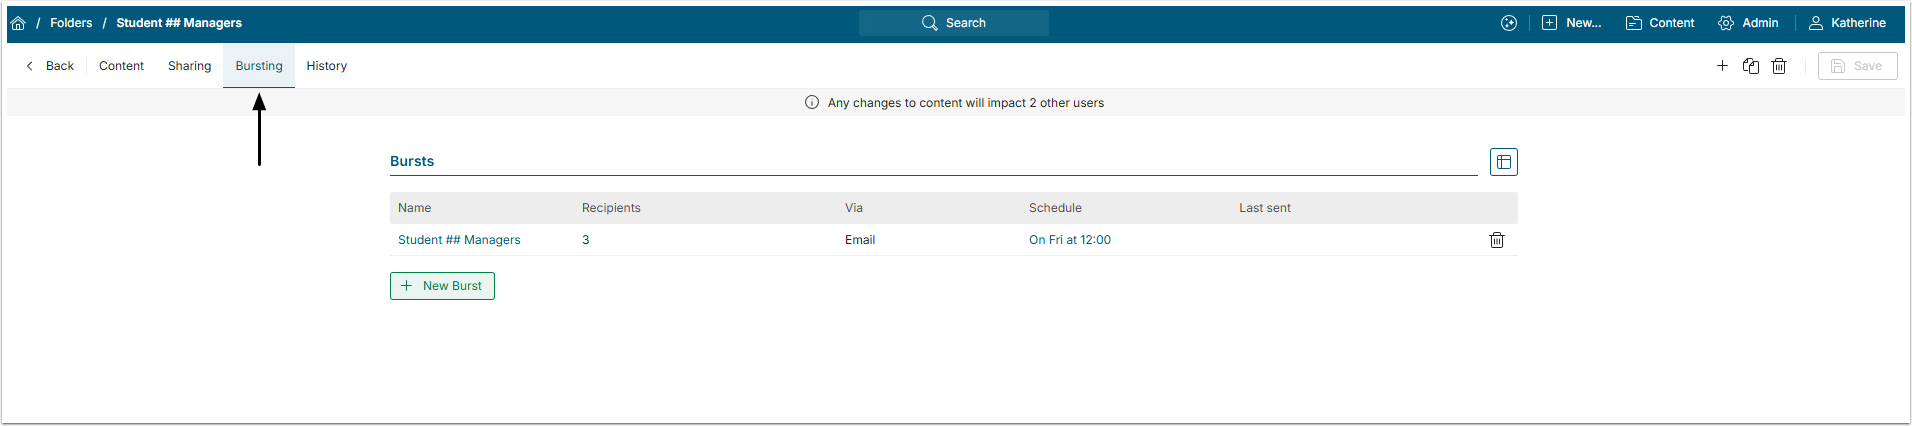Open the Katherine user menu
Screen dimensions: 1912x426
tap(1847, 23)
